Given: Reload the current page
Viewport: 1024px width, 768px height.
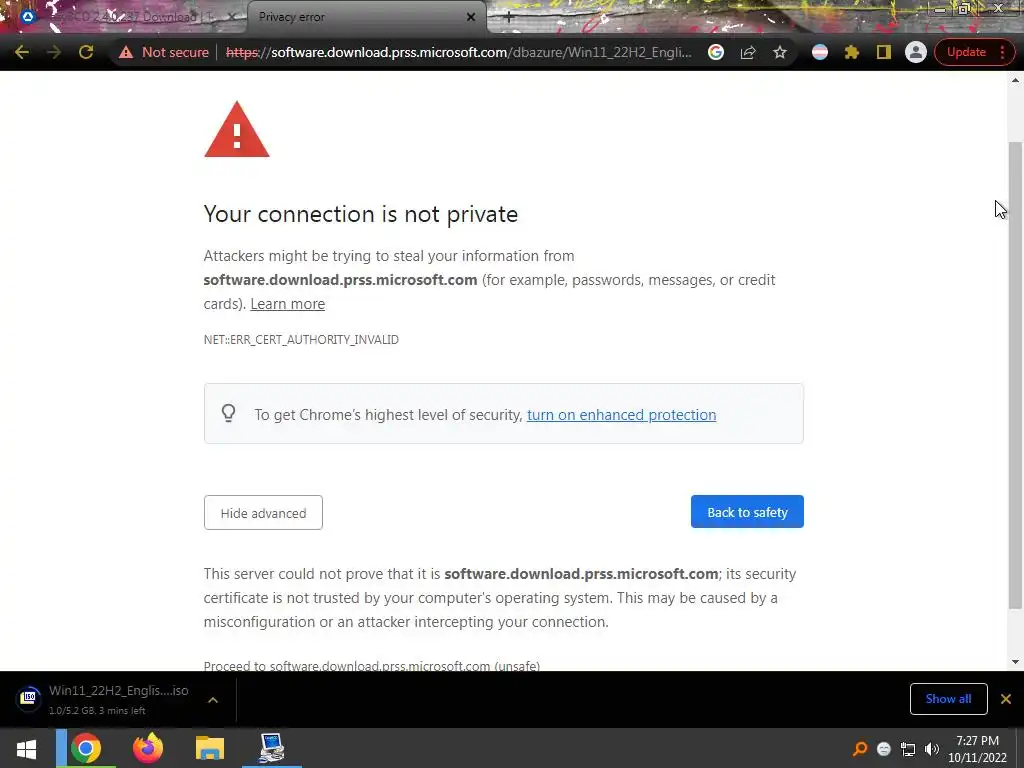Looking at the screenshot, I should (86, 52).
